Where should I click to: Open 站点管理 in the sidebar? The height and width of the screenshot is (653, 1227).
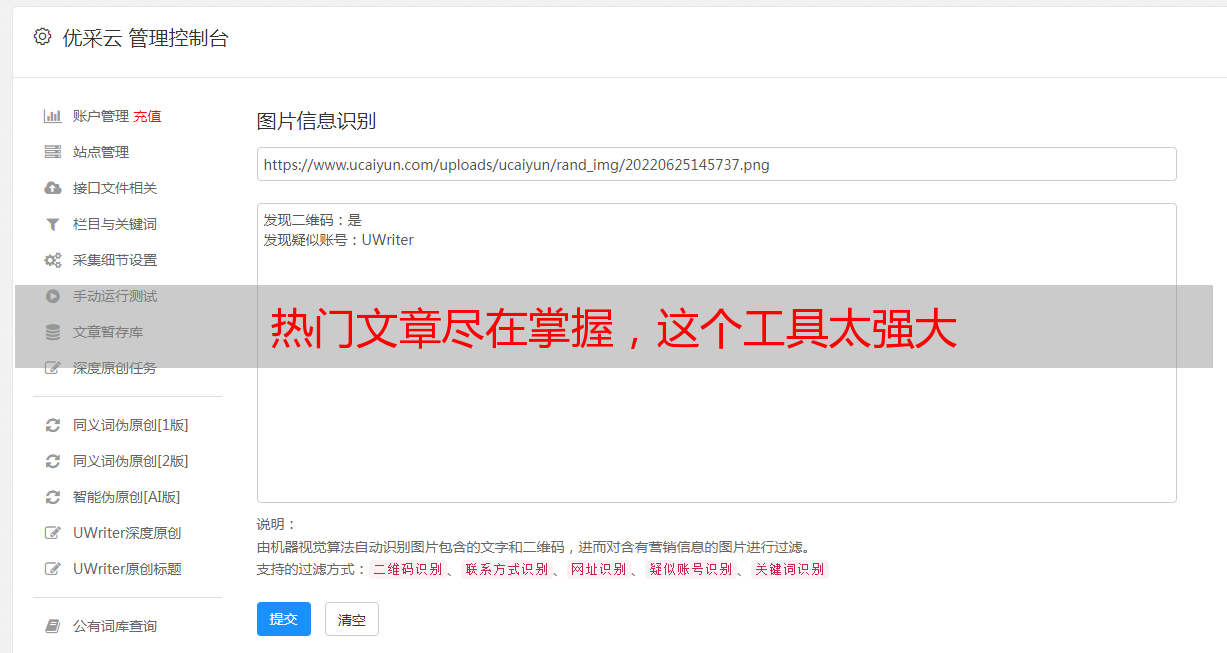101,152
